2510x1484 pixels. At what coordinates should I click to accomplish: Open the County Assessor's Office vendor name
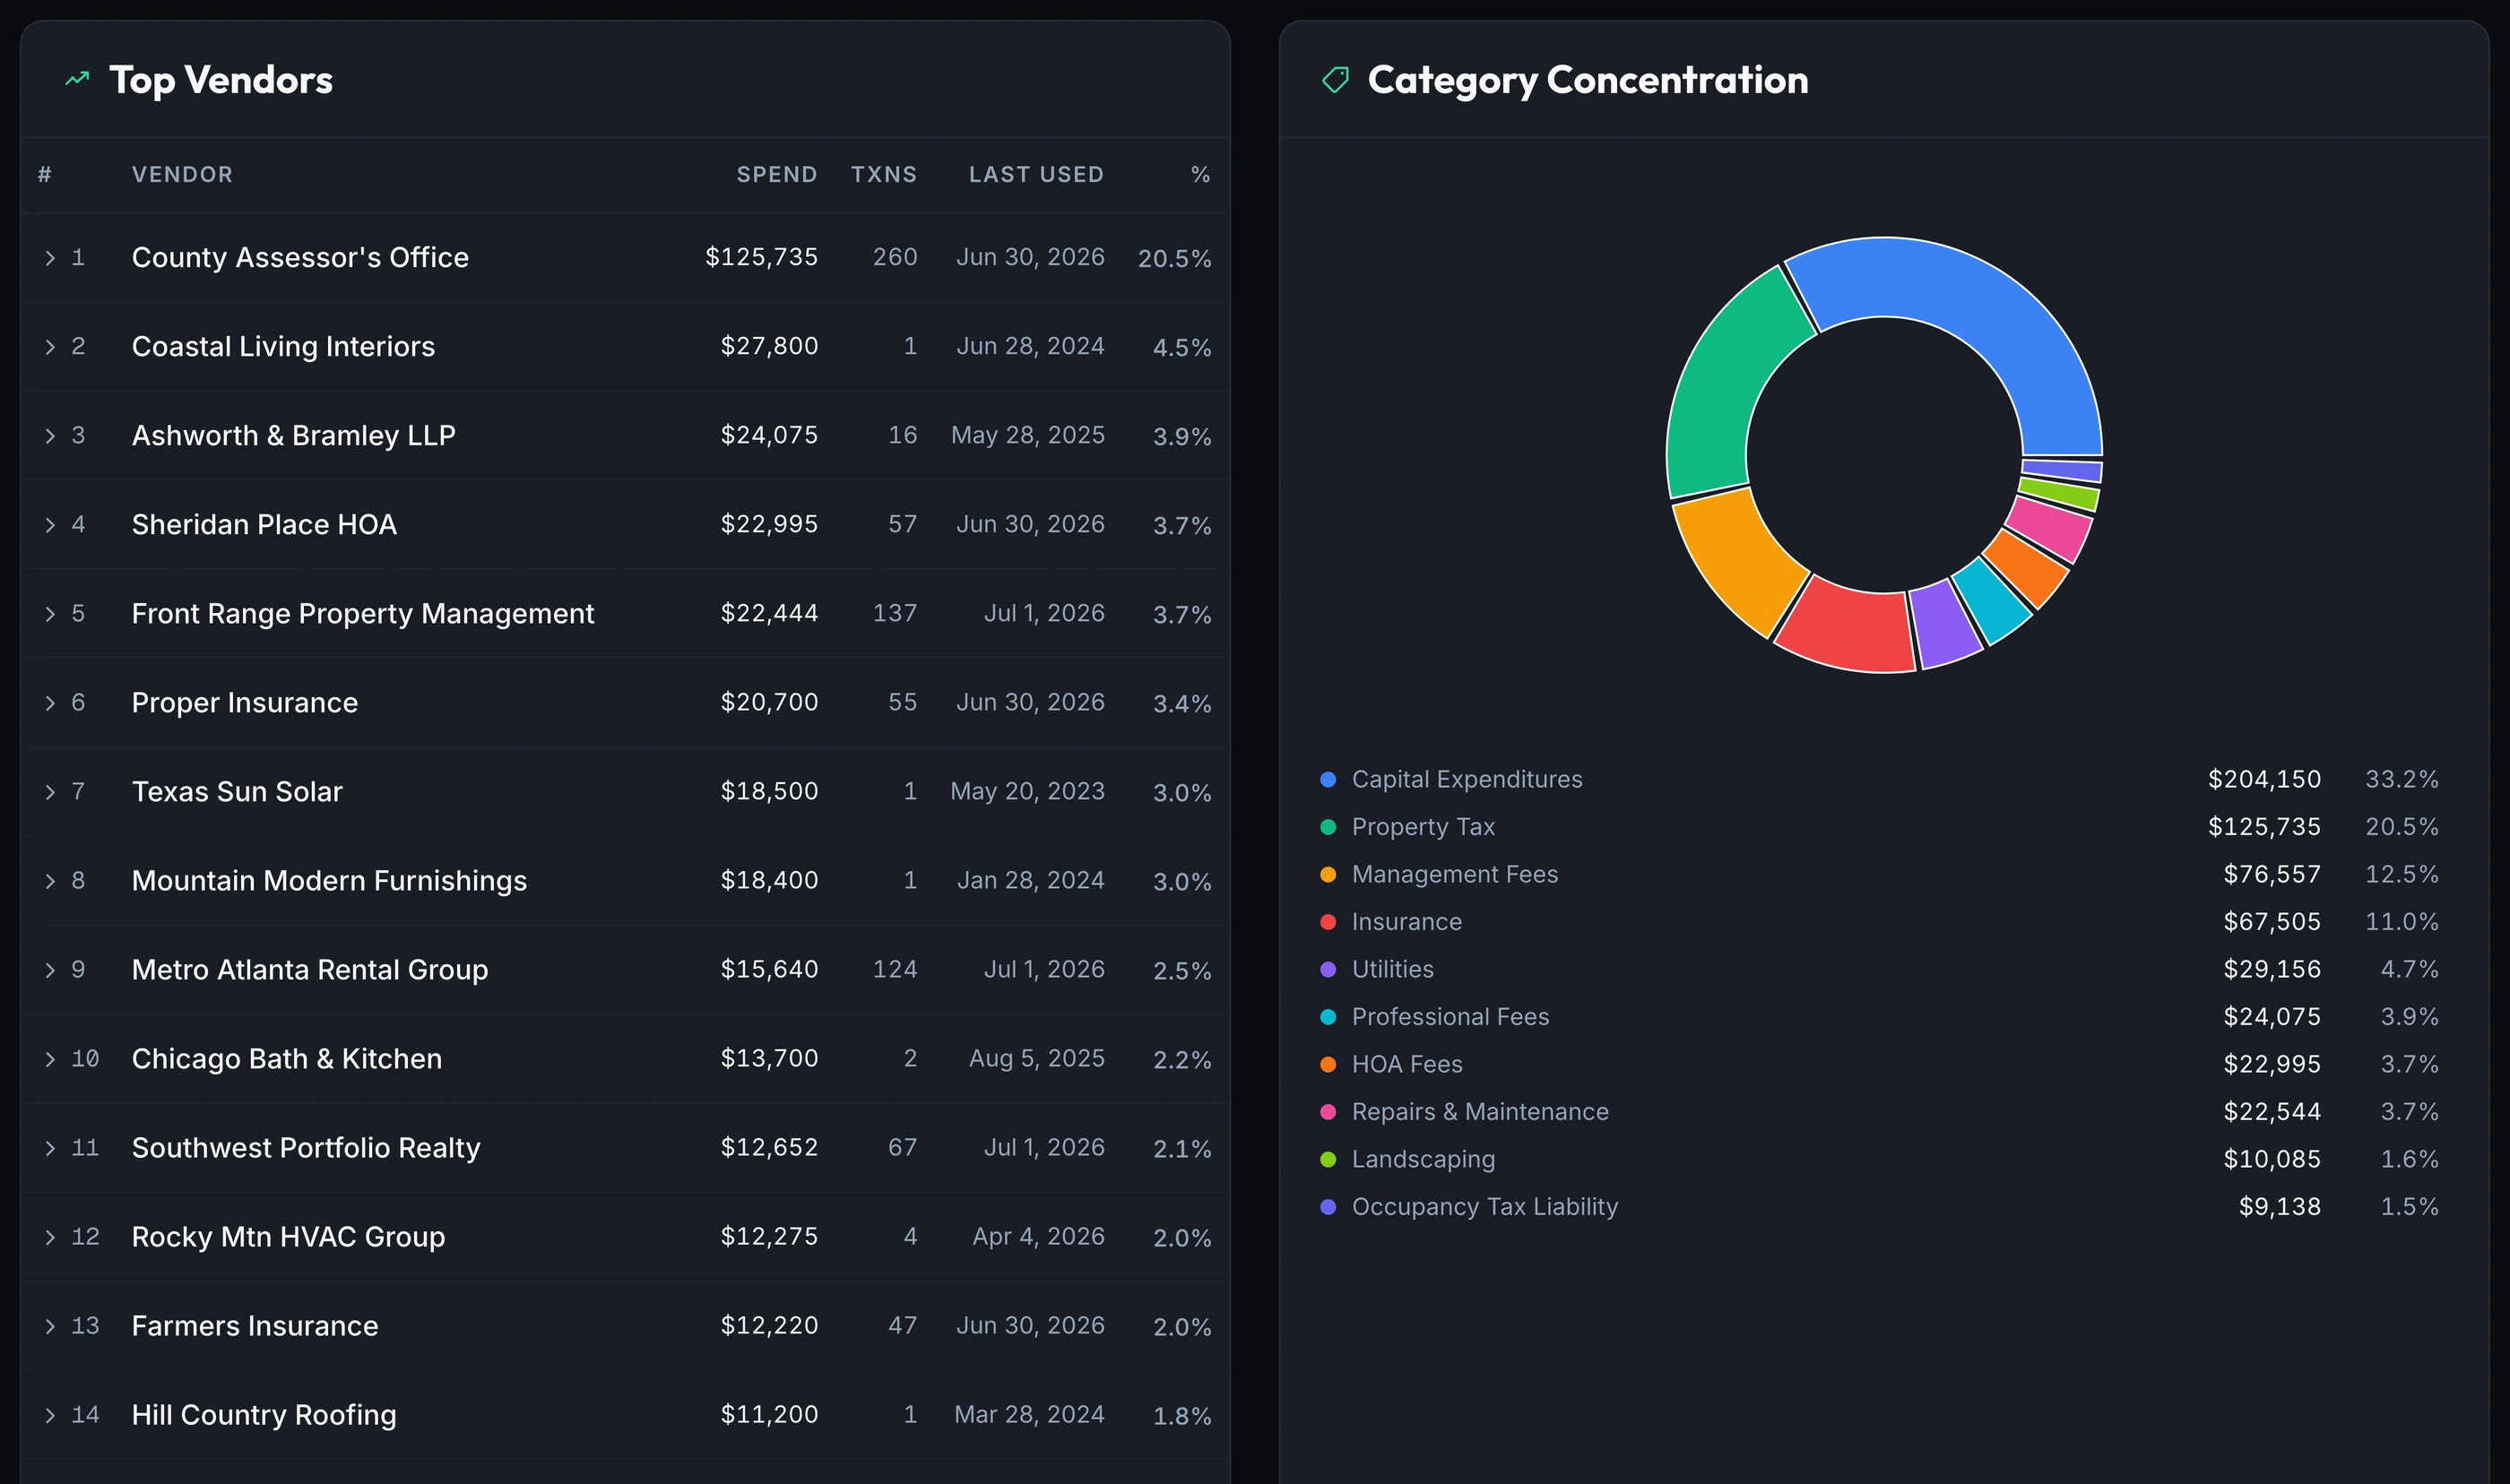[x=300, y=258]
